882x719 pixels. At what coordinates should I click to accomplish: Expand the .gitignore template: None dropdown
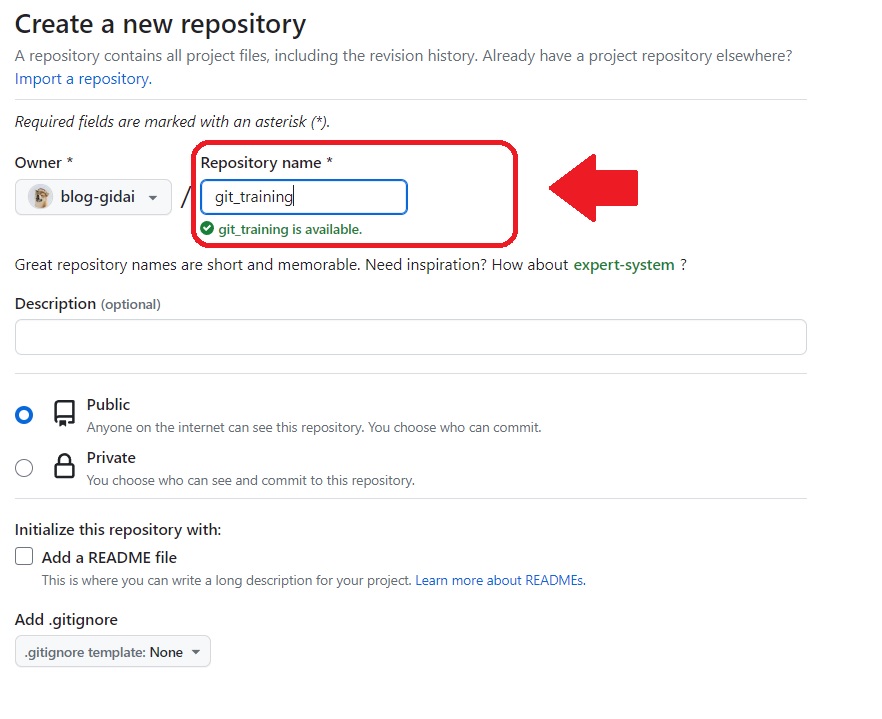click(x=113, y=652)
